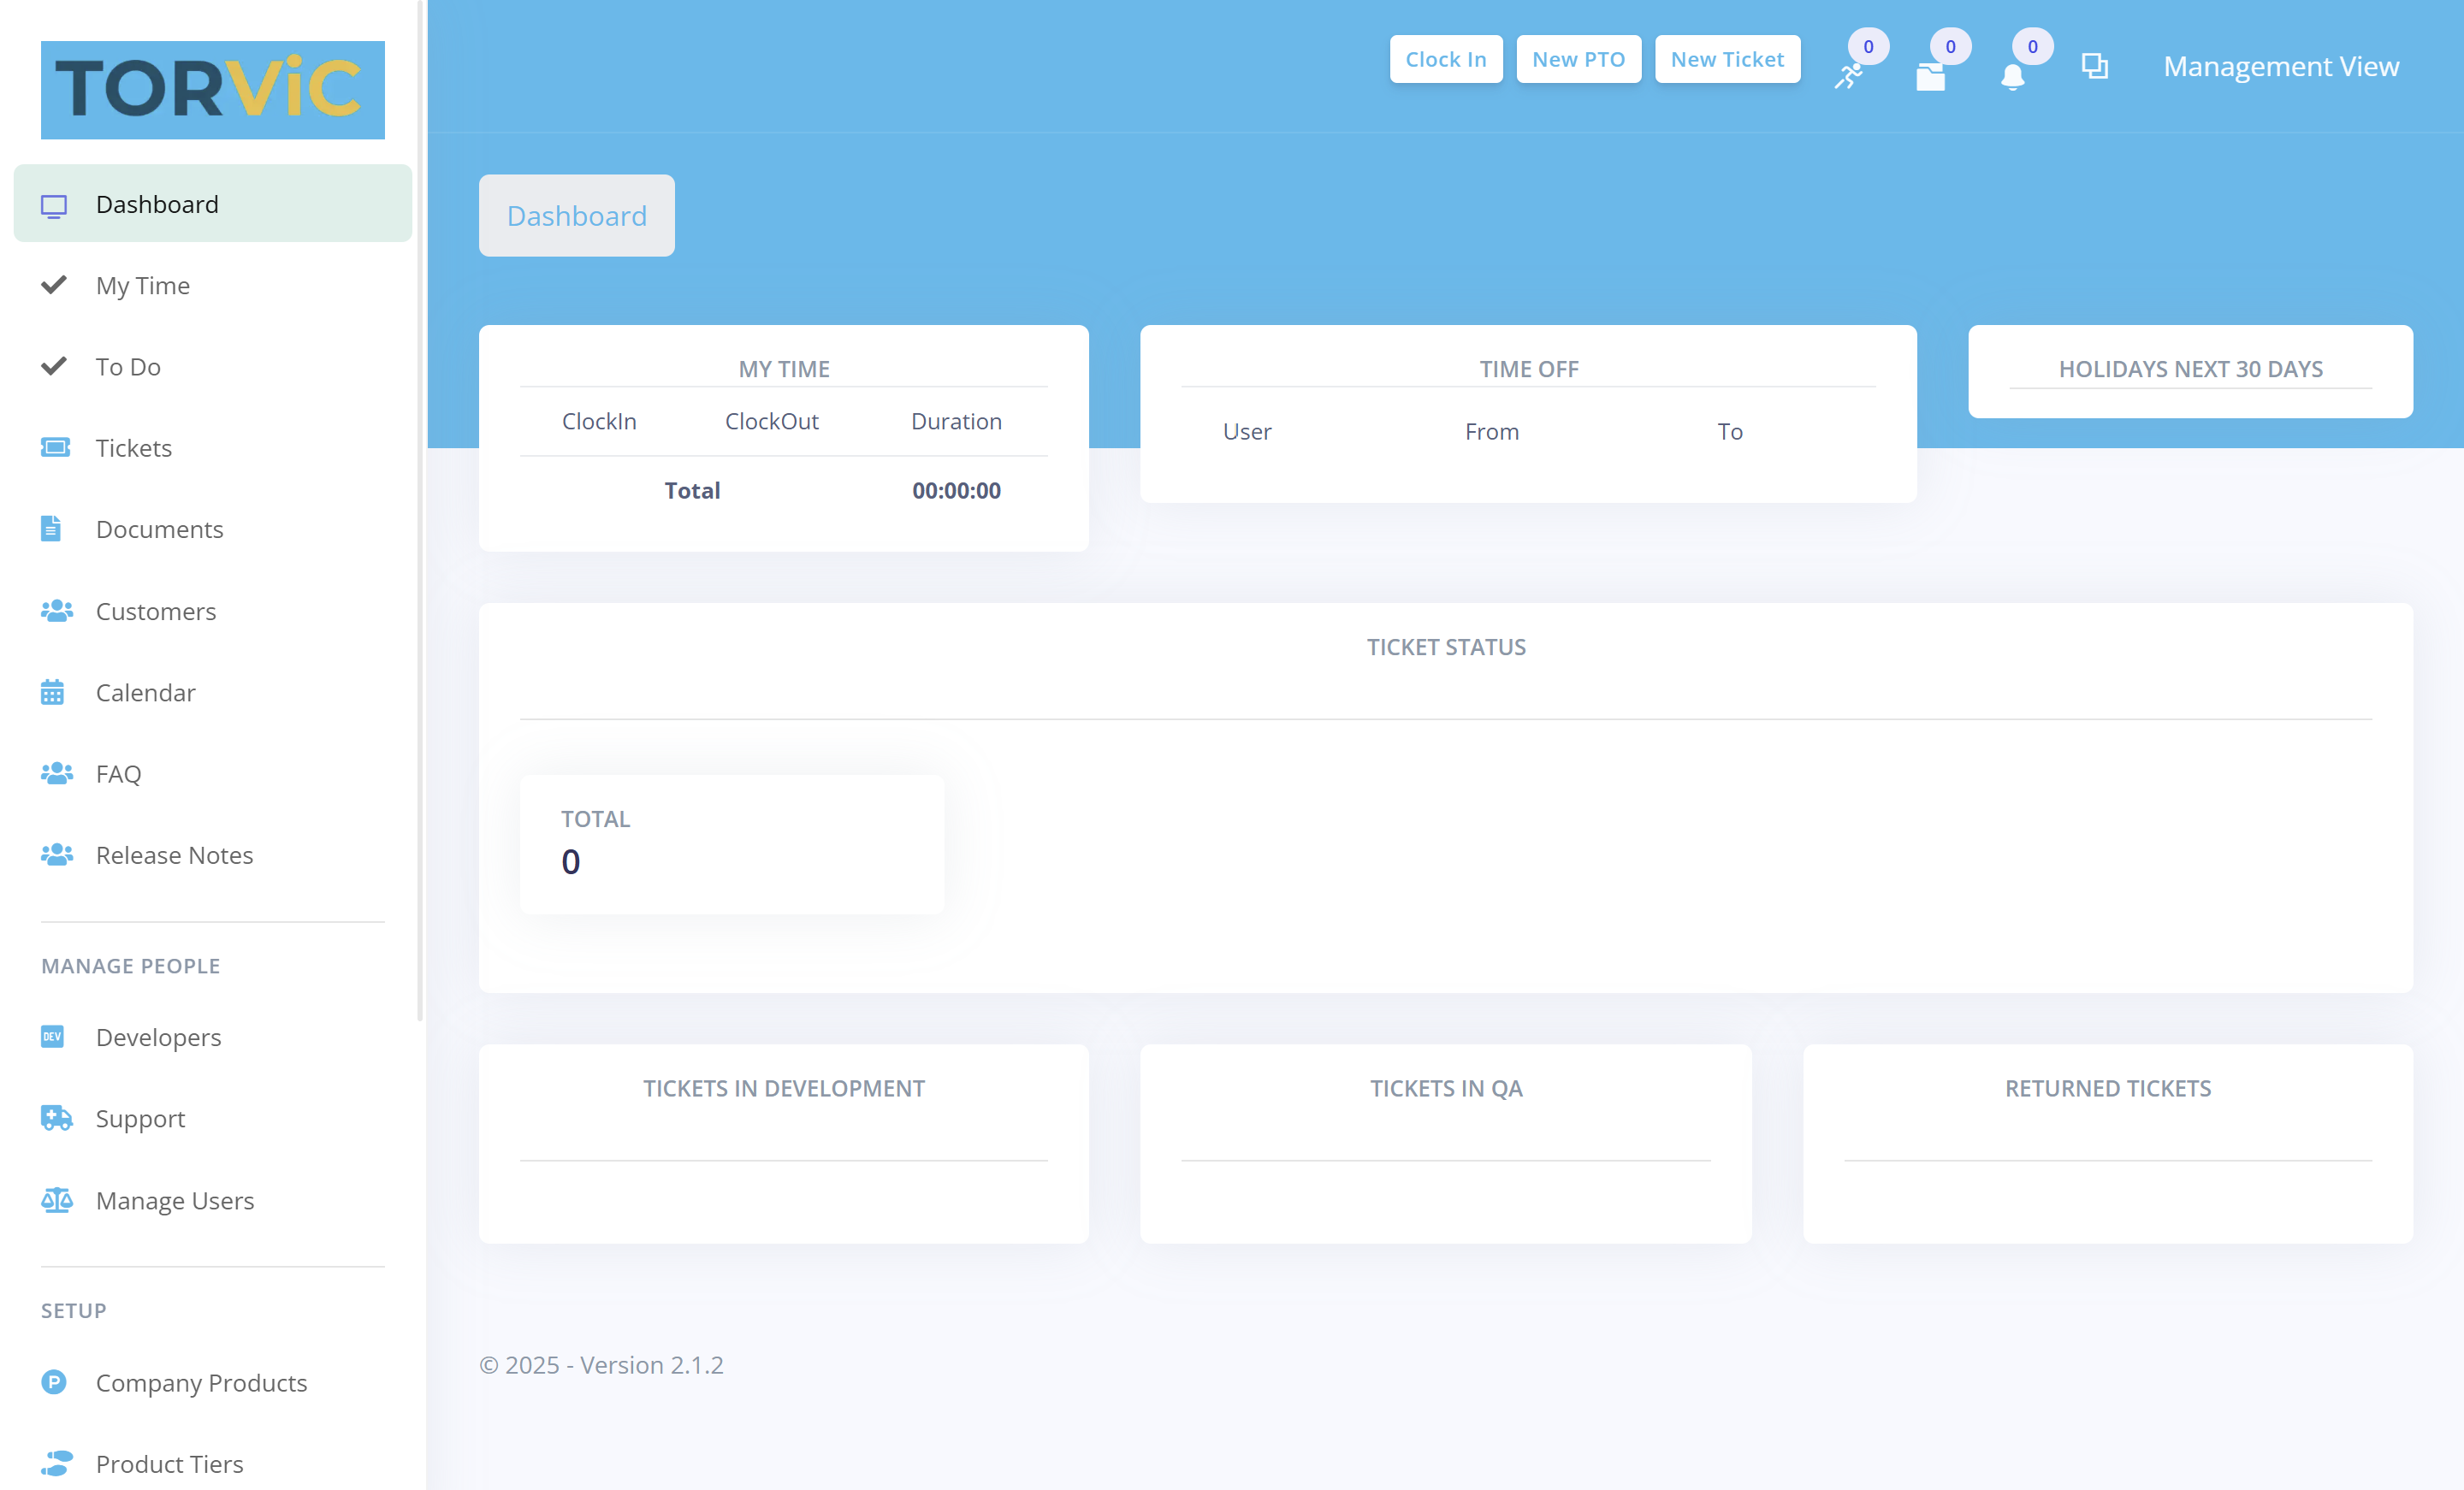Click the Holidays Next 30 Days heading

[x=2190, y=369]
